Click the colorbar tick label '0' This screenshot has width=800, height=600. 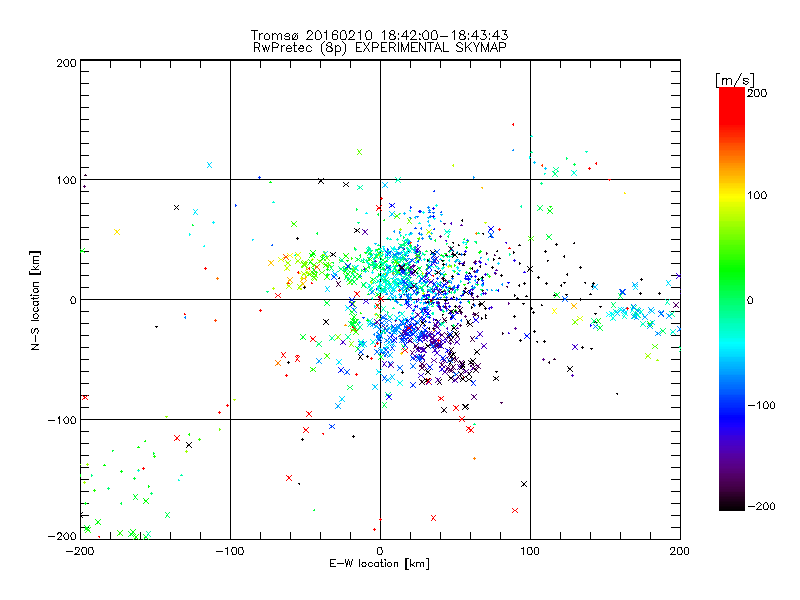pos(750,300)
